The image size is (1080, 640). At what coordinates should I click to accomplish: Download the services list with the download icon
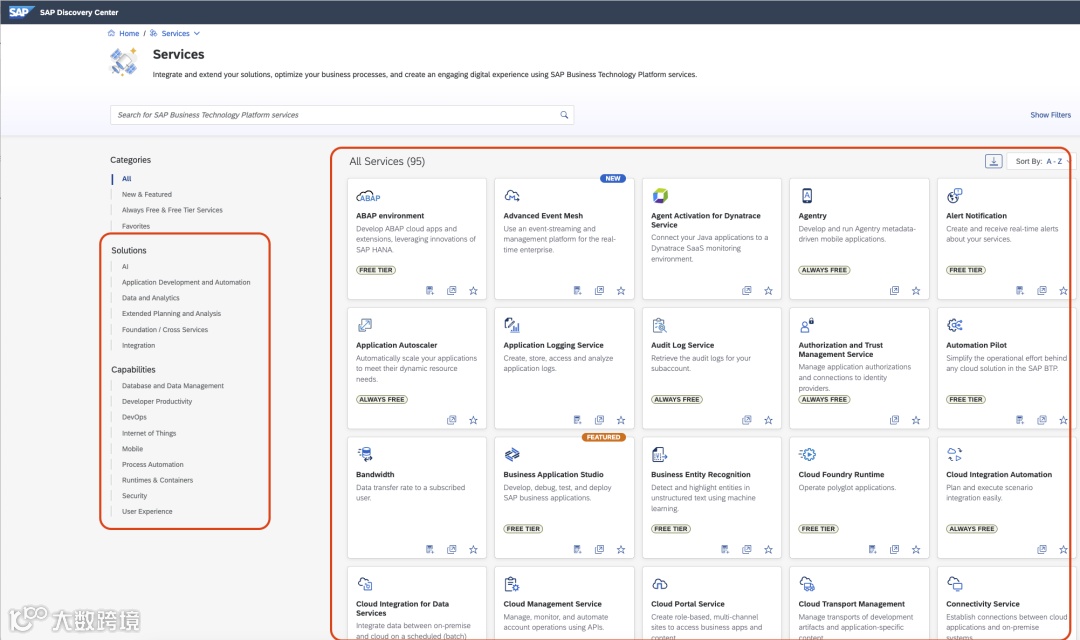[x=993, y=161]
